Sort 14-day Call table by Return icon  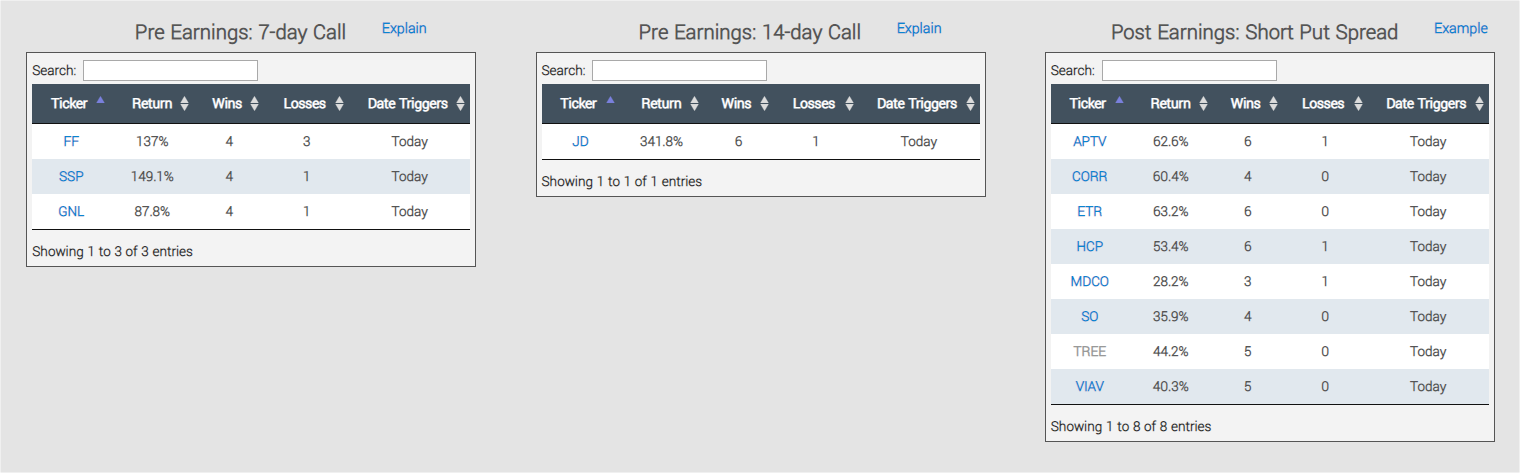click(x=694, y=104)
